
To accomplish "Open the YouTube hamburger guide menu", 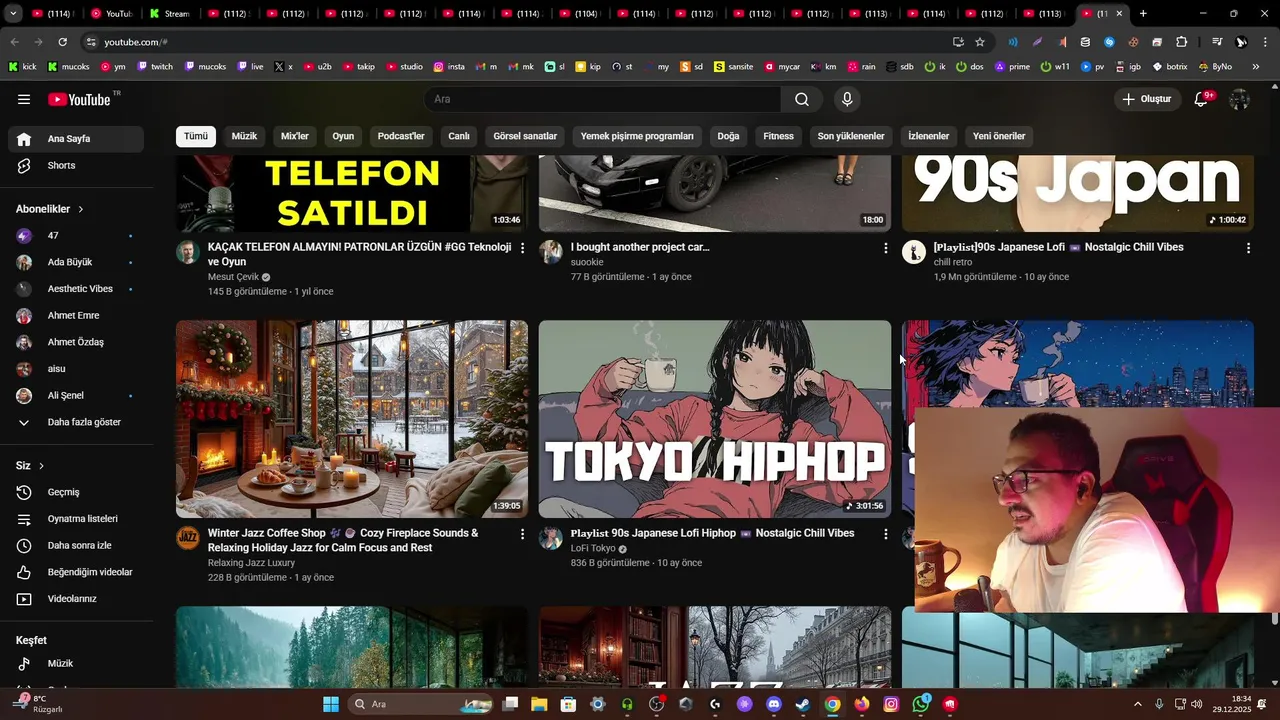I will pyautogui.click(x=24, y=99).
